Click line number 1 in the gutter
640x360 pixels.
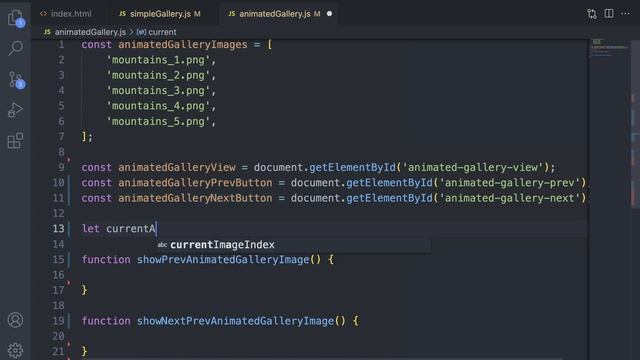[x=61, y=44]
